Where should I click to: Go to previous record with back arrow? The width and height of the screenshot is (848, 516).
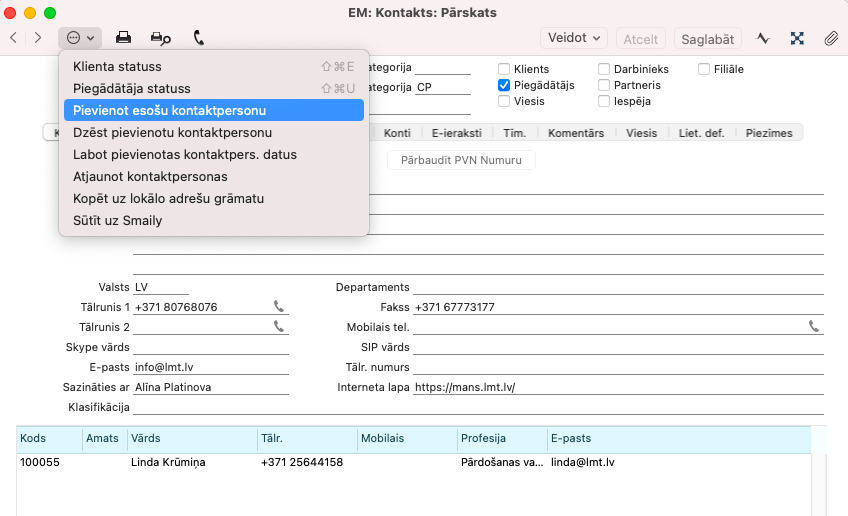click(x=14, y=38)
